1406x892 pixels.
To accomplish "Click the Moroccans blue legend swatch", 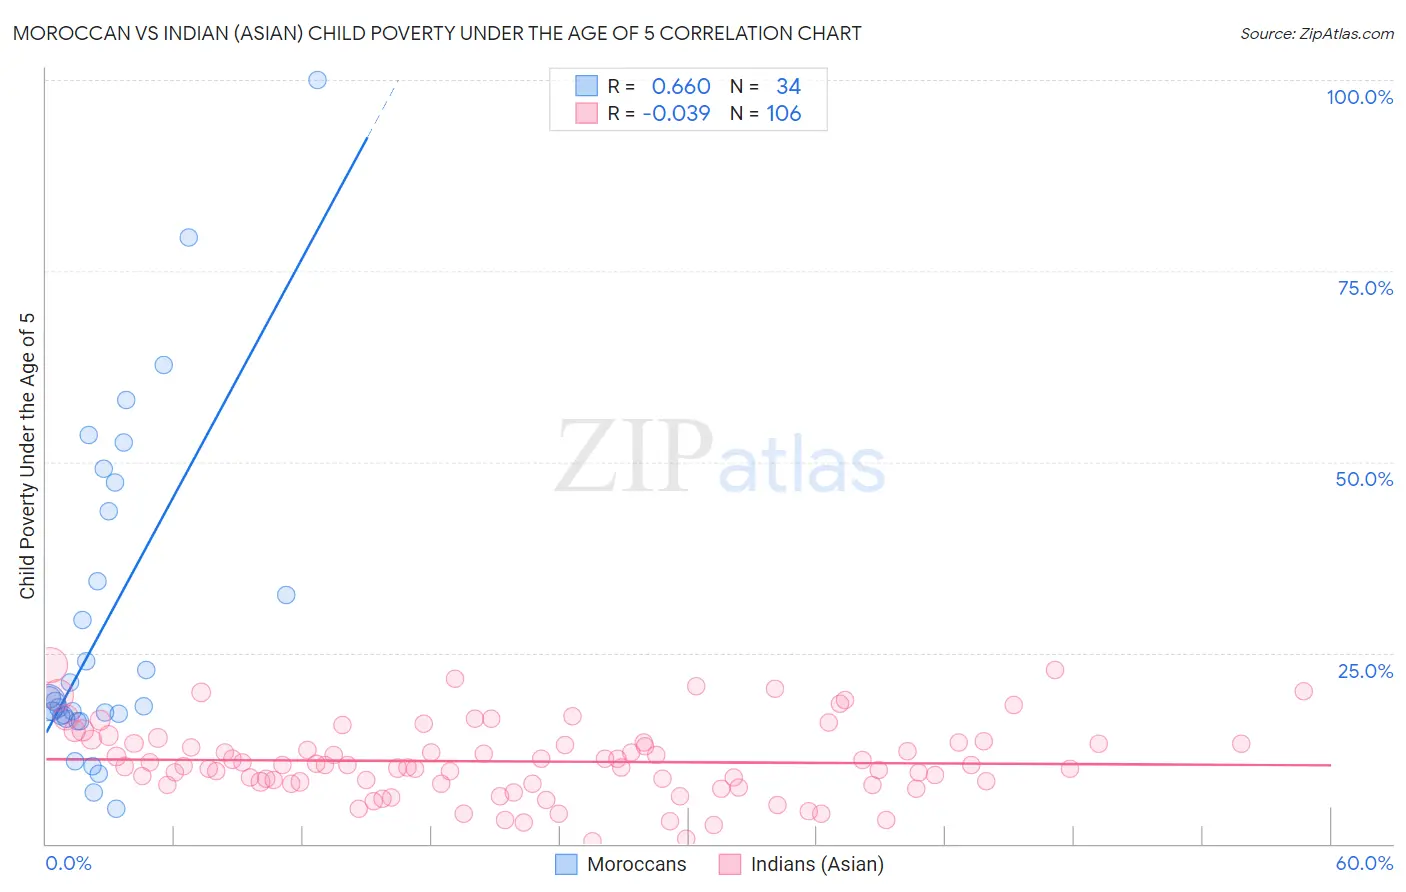I will click(566, 864).
